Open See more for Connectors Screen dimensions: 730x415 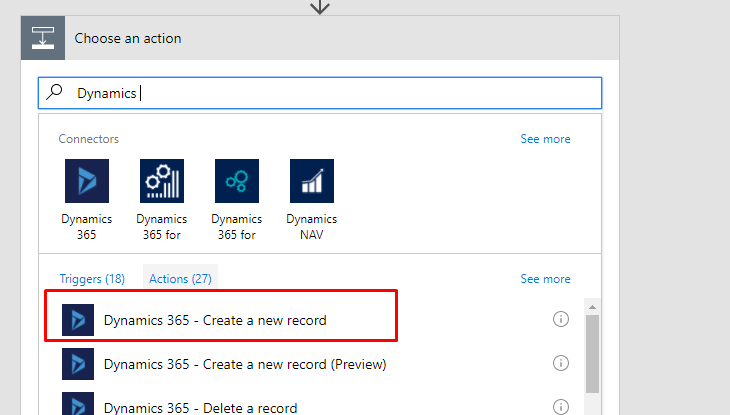click(545, 139)
